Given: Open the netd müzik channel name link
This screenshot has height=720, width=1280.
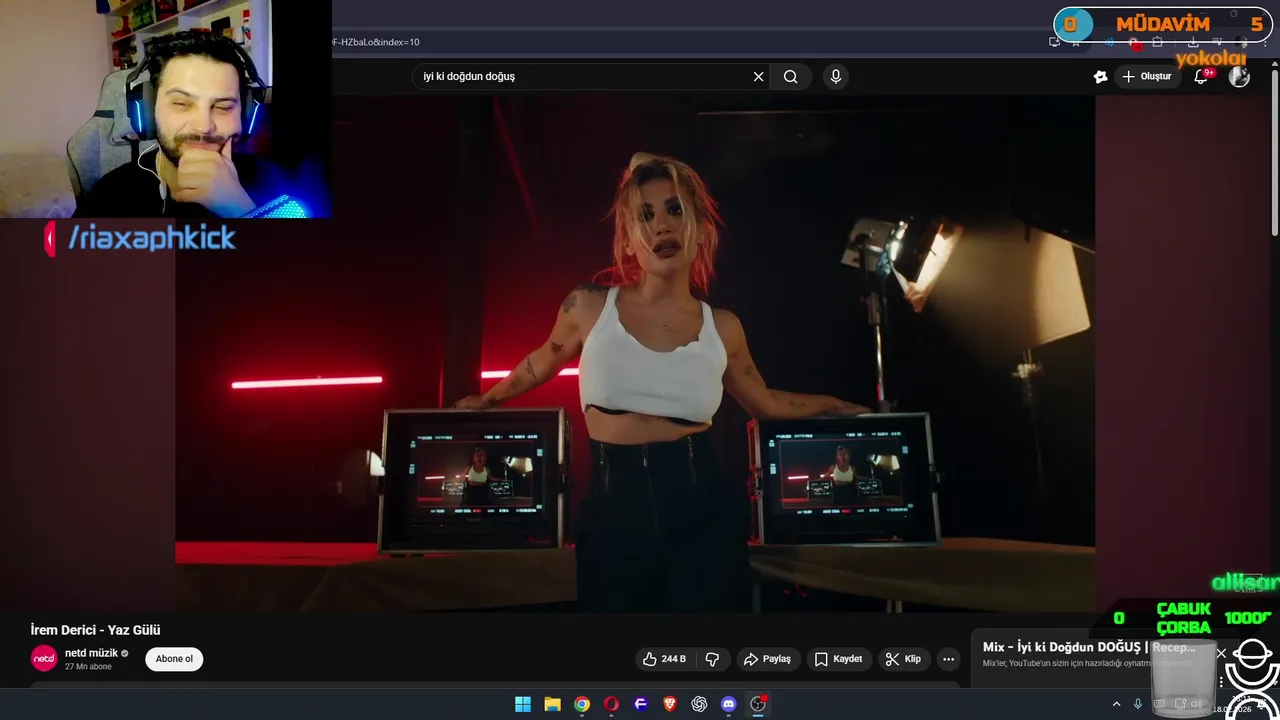Looking at the screenshot, I should click(x=91, y=653).
